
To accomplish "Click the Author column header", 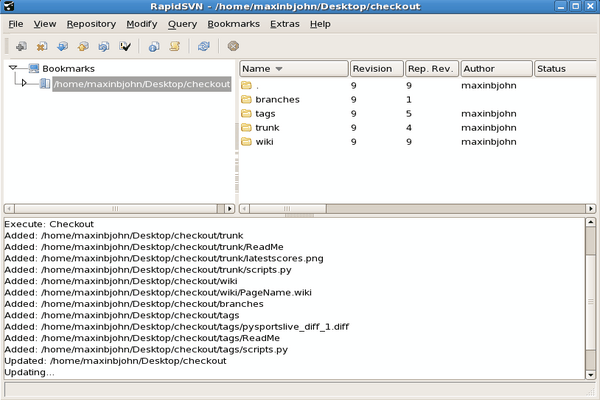I will click(494, 69).
